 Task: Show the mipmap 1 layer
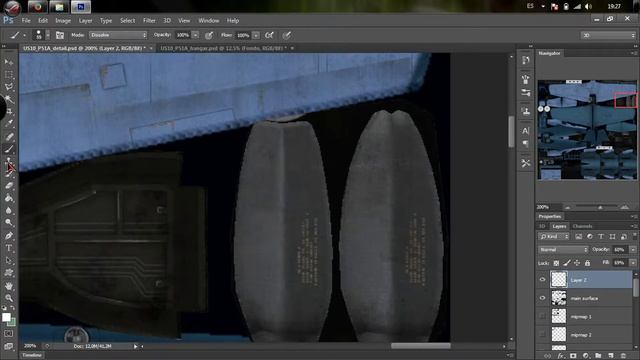[542, 316]
